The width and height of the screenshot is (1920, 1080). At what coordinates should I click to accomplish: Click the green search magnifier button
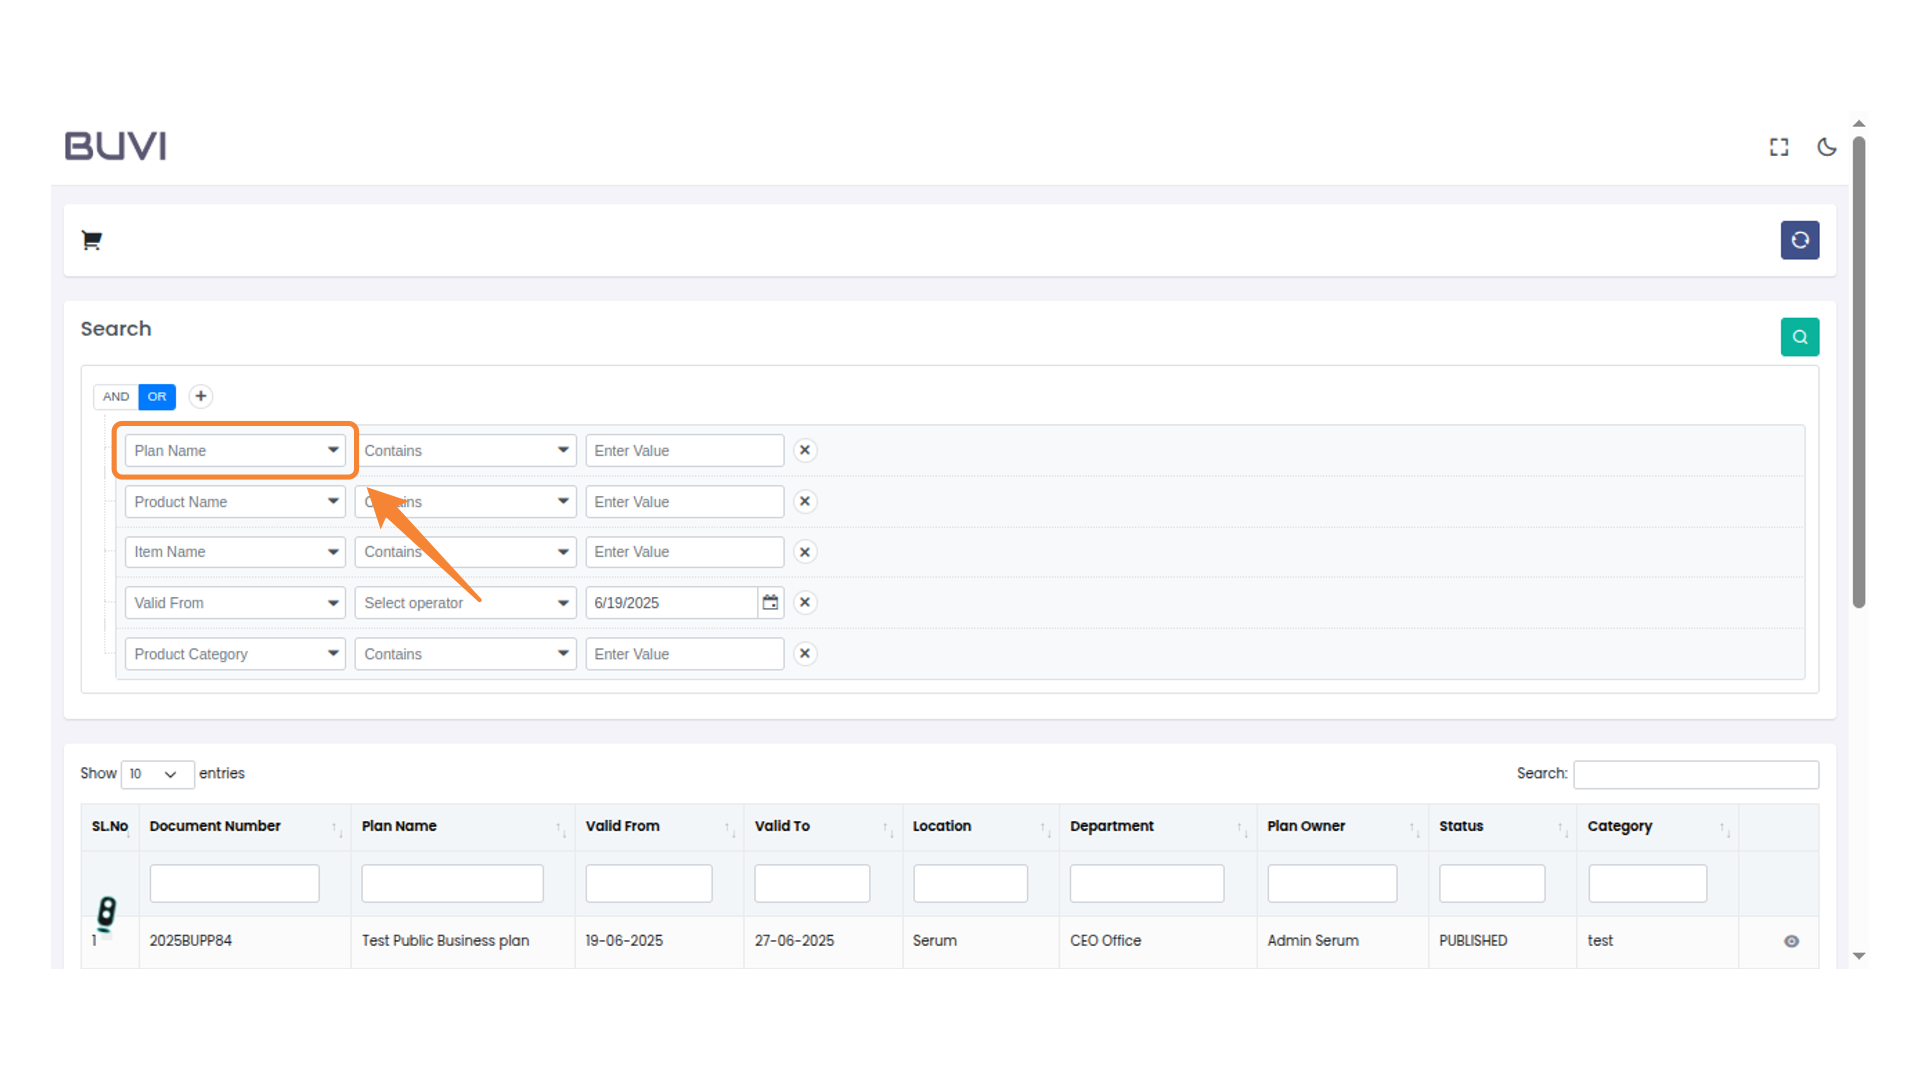click(x=1799, y=337)
